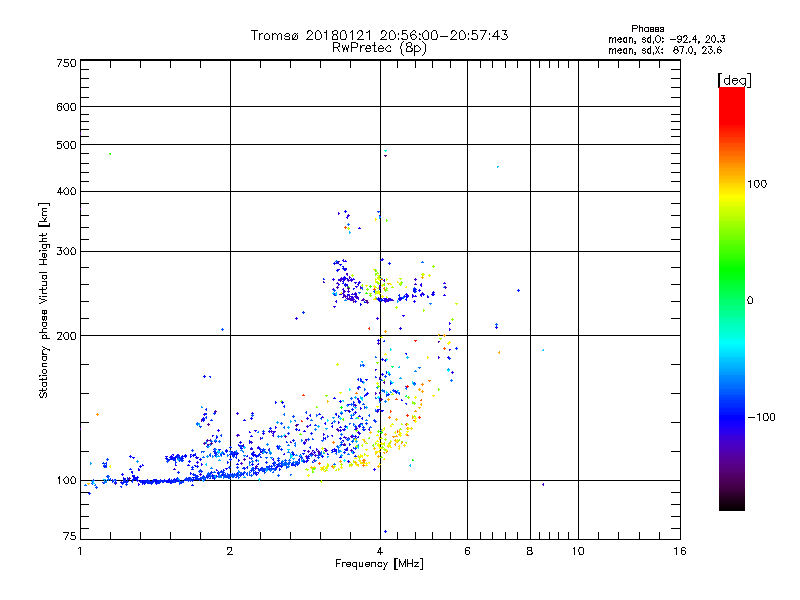Image resolution: width=800 pixels, height=600 pixels.
Task: Click the x-axis tick label '8'
Action: coord(530,551)
